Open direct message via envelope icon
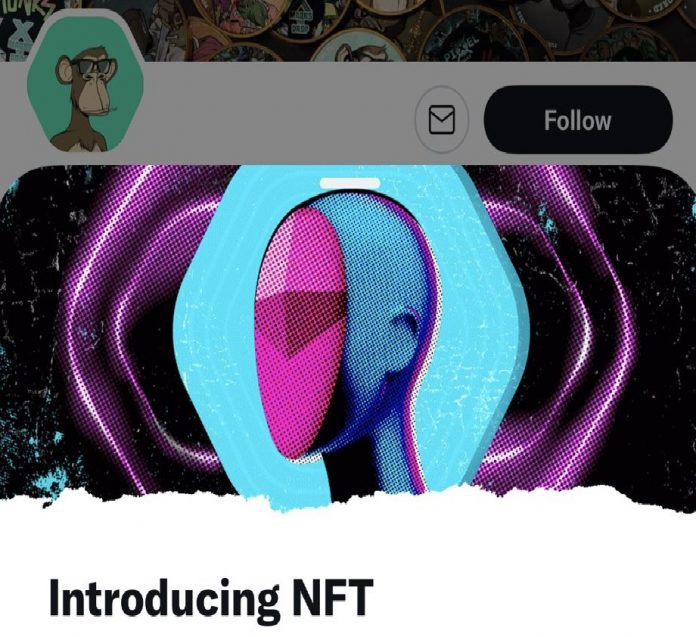Screen dimensions: 696x637 442,119
